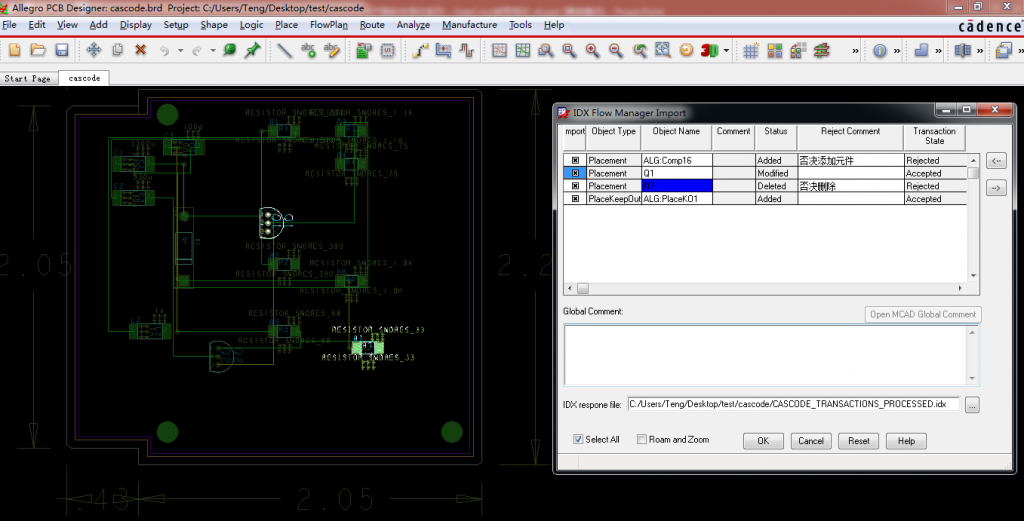Screen dimensions: 1024x521
Task: Create a new design with New icon
Action: point(14,50)
